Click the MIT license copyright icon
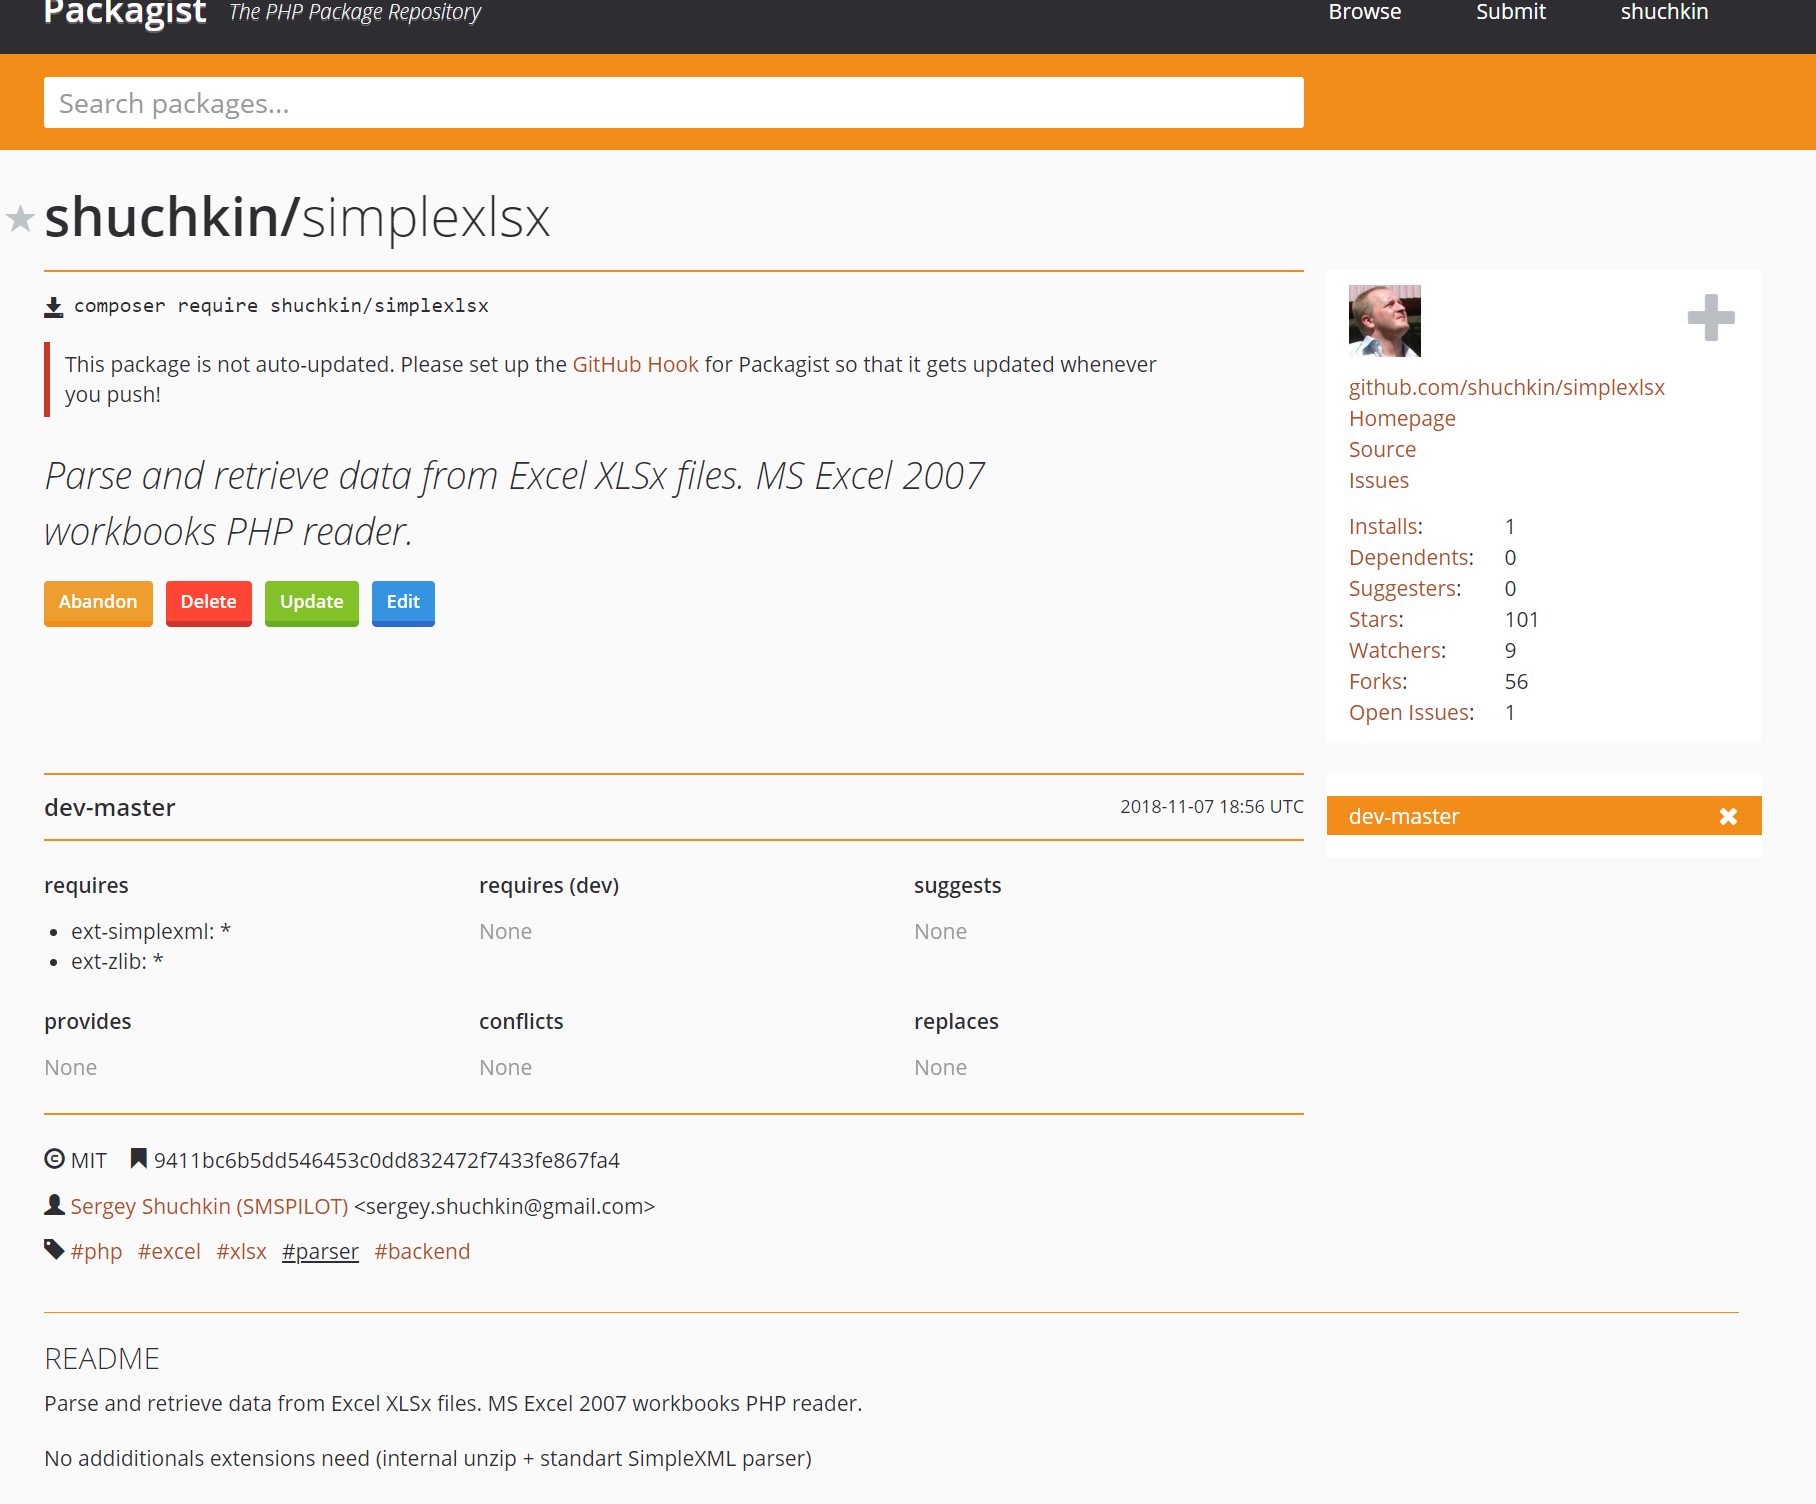 click(55, 1159)
